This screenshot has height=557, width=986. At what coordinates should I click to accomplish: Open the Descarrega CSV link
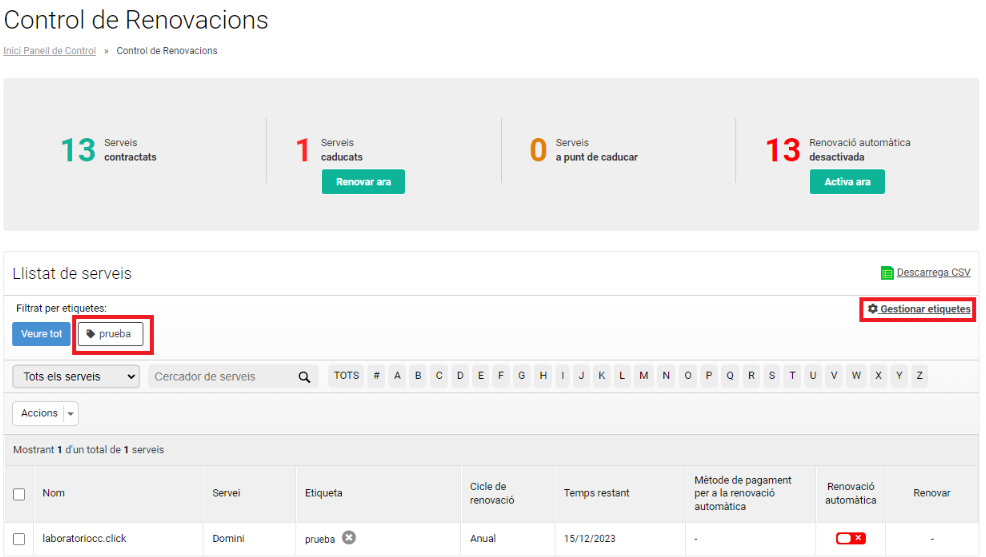click(933, 272)
